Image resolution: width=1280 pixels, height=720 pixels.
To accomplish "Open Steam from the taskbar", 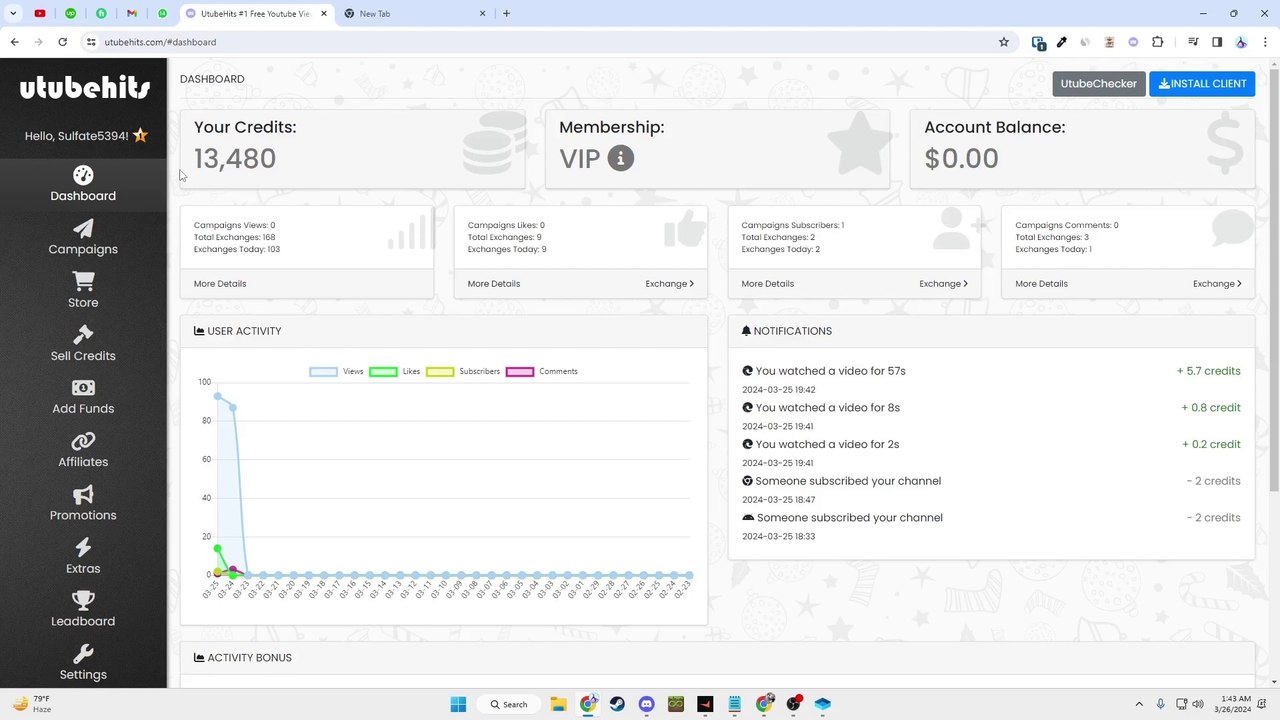I will [x=617, y=704].
